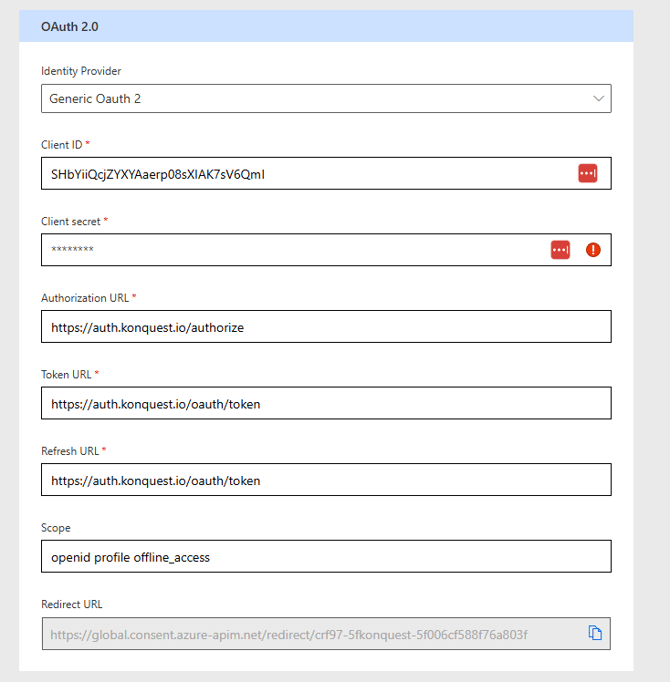Click the Refresh URL label
The height and width of the screenshot is (682, 670).
(x=70, y=451)
